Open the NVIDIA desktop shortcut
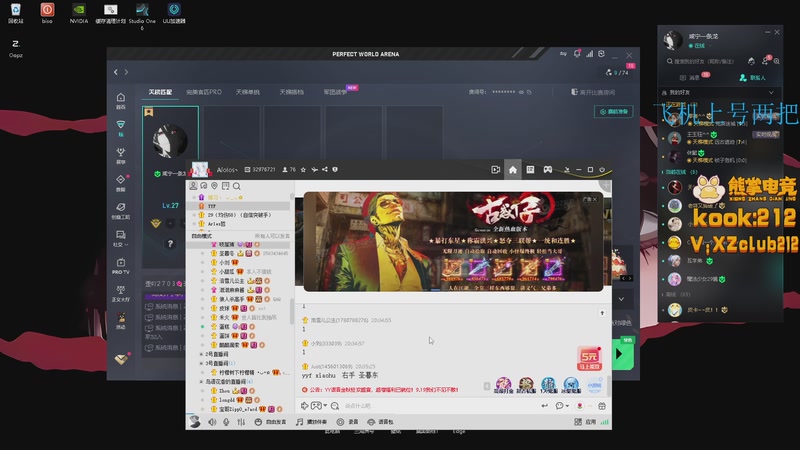 [x=79, y=13]
